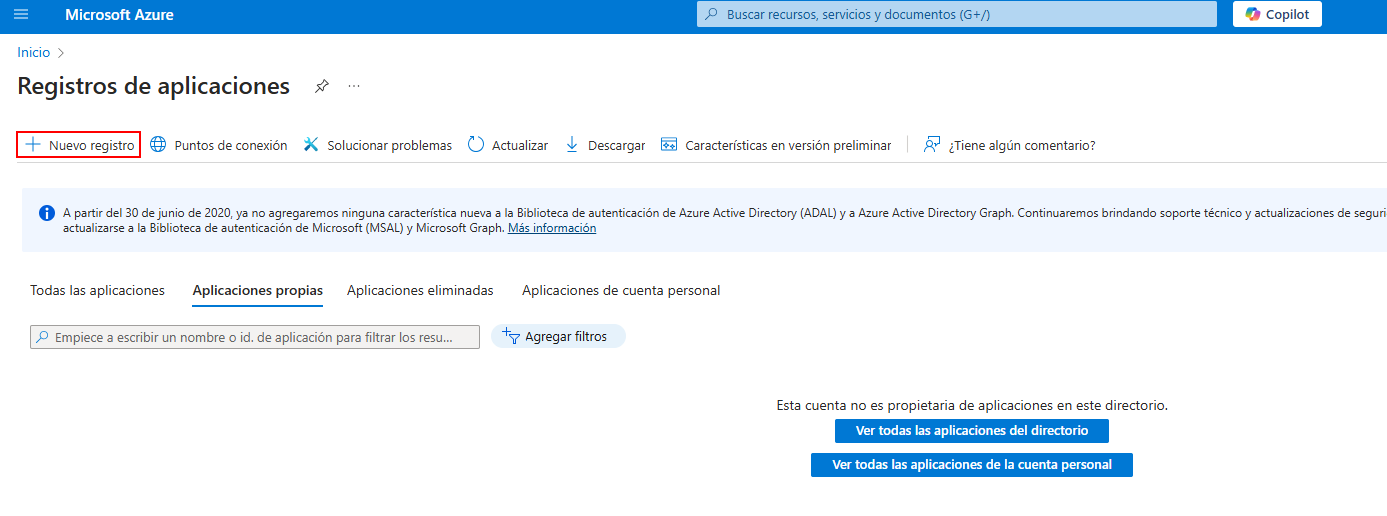The image size is (1387, 516).
Task: Open the hamburger portal menu
Action: [x=21, y=15]
